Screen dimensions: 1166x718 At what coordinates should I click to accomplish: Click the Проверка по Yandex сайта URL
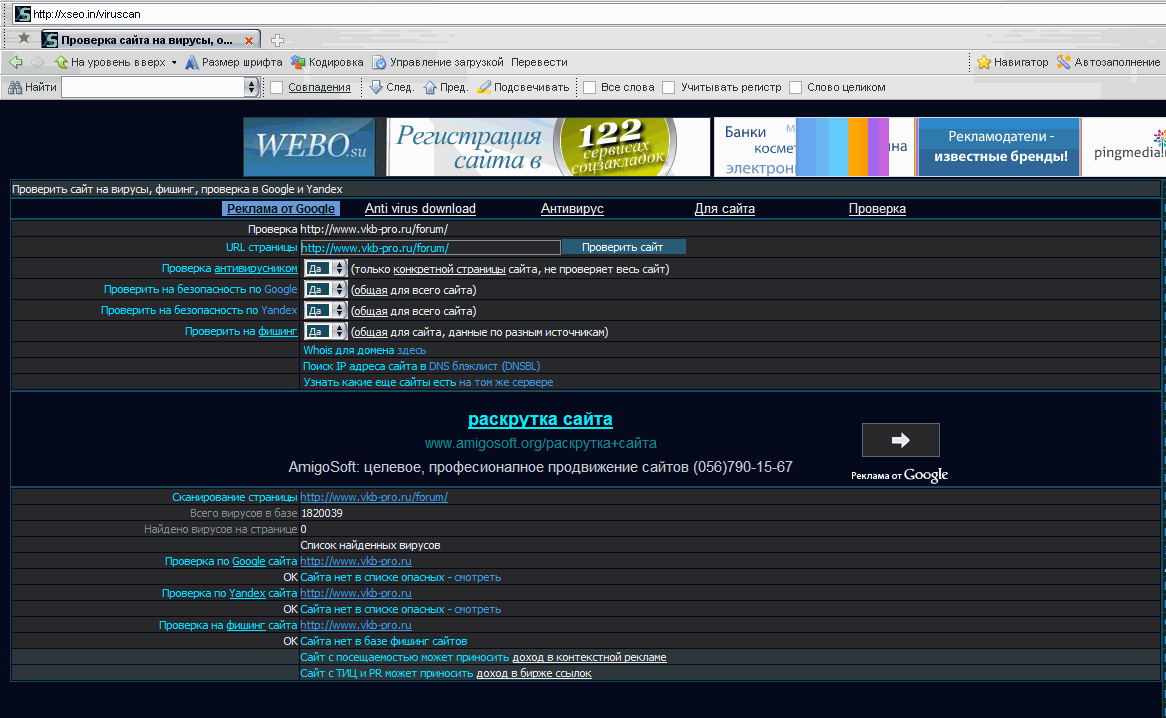click(355, 593)
